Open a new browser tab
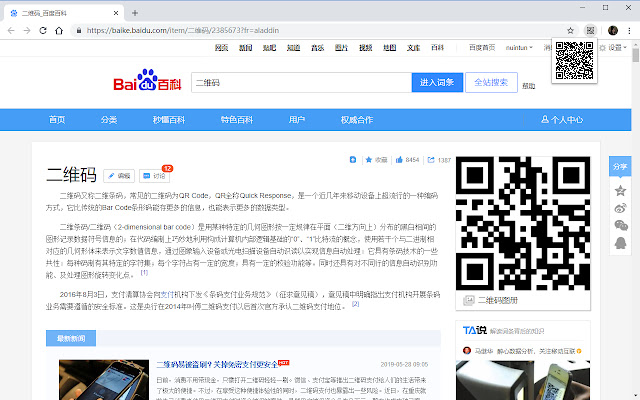640x400 pixels. [x=135, y=13]
